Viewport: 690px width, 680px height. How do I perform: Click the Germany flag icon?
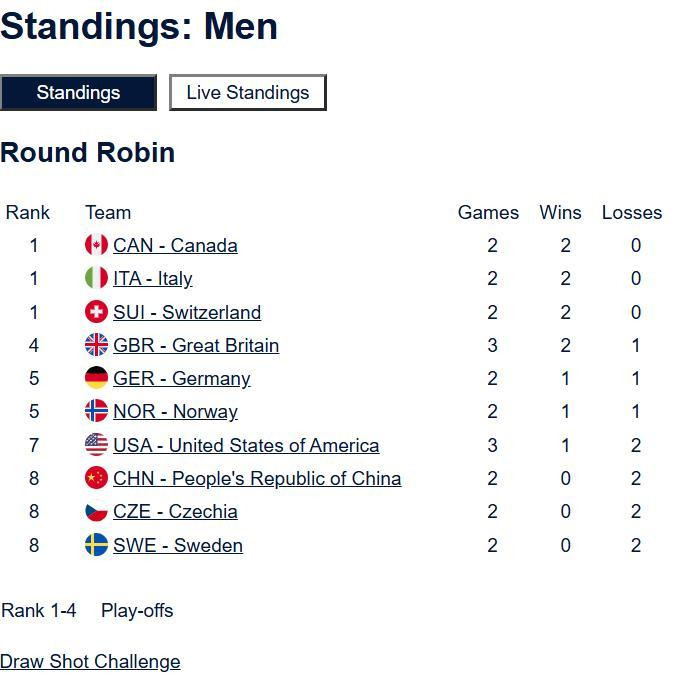96,378
